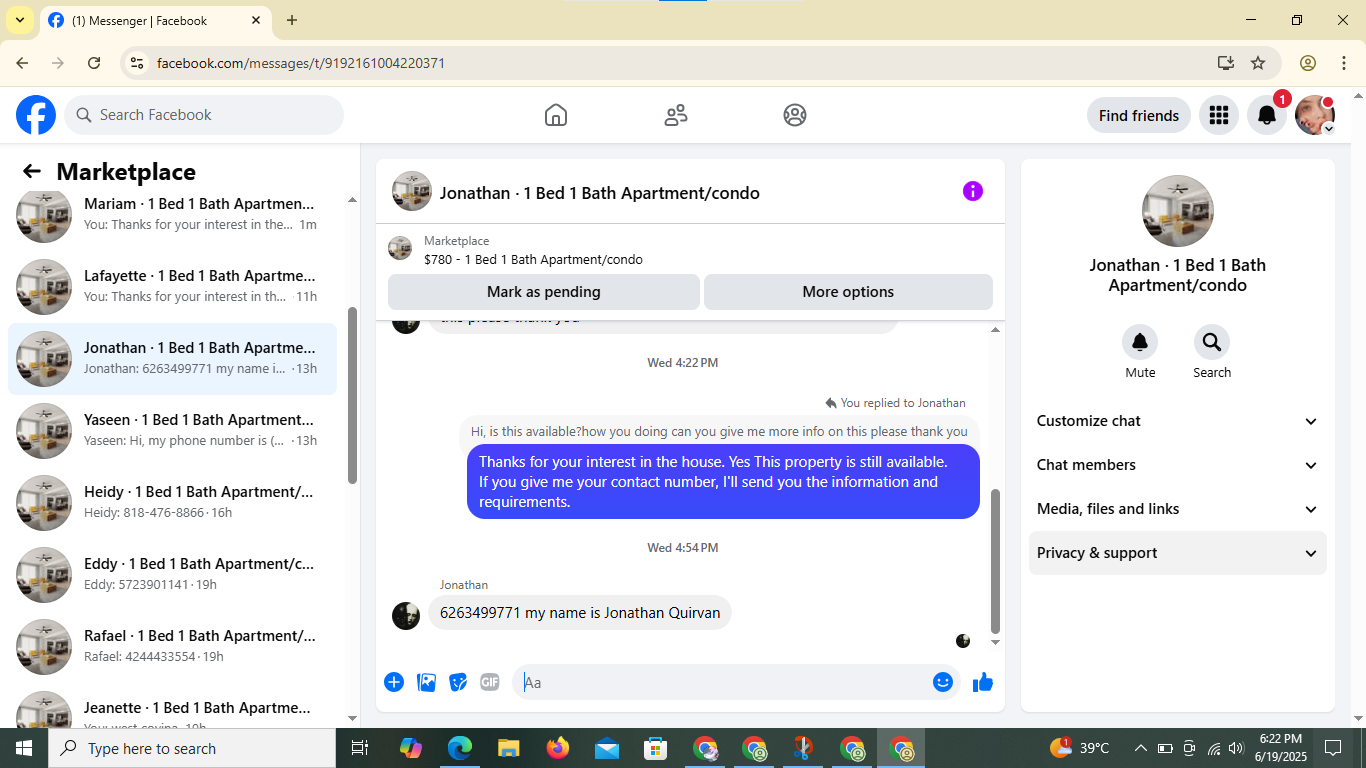Click the Search Facebook field
This screenshot has width=1366, height=768.
tap(204, 115)
